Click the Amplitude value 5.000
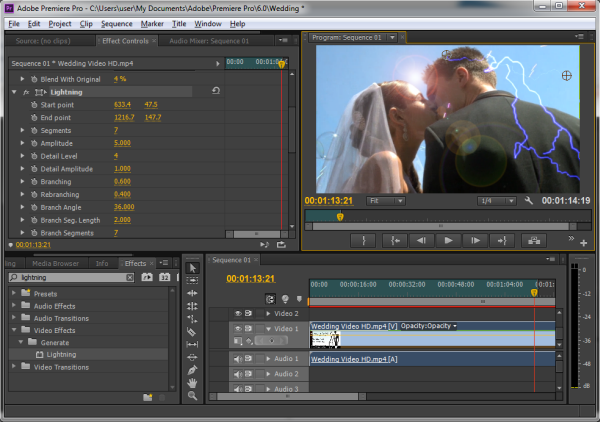600x422 pixels. pyautogui.click(x=122, y=143)
